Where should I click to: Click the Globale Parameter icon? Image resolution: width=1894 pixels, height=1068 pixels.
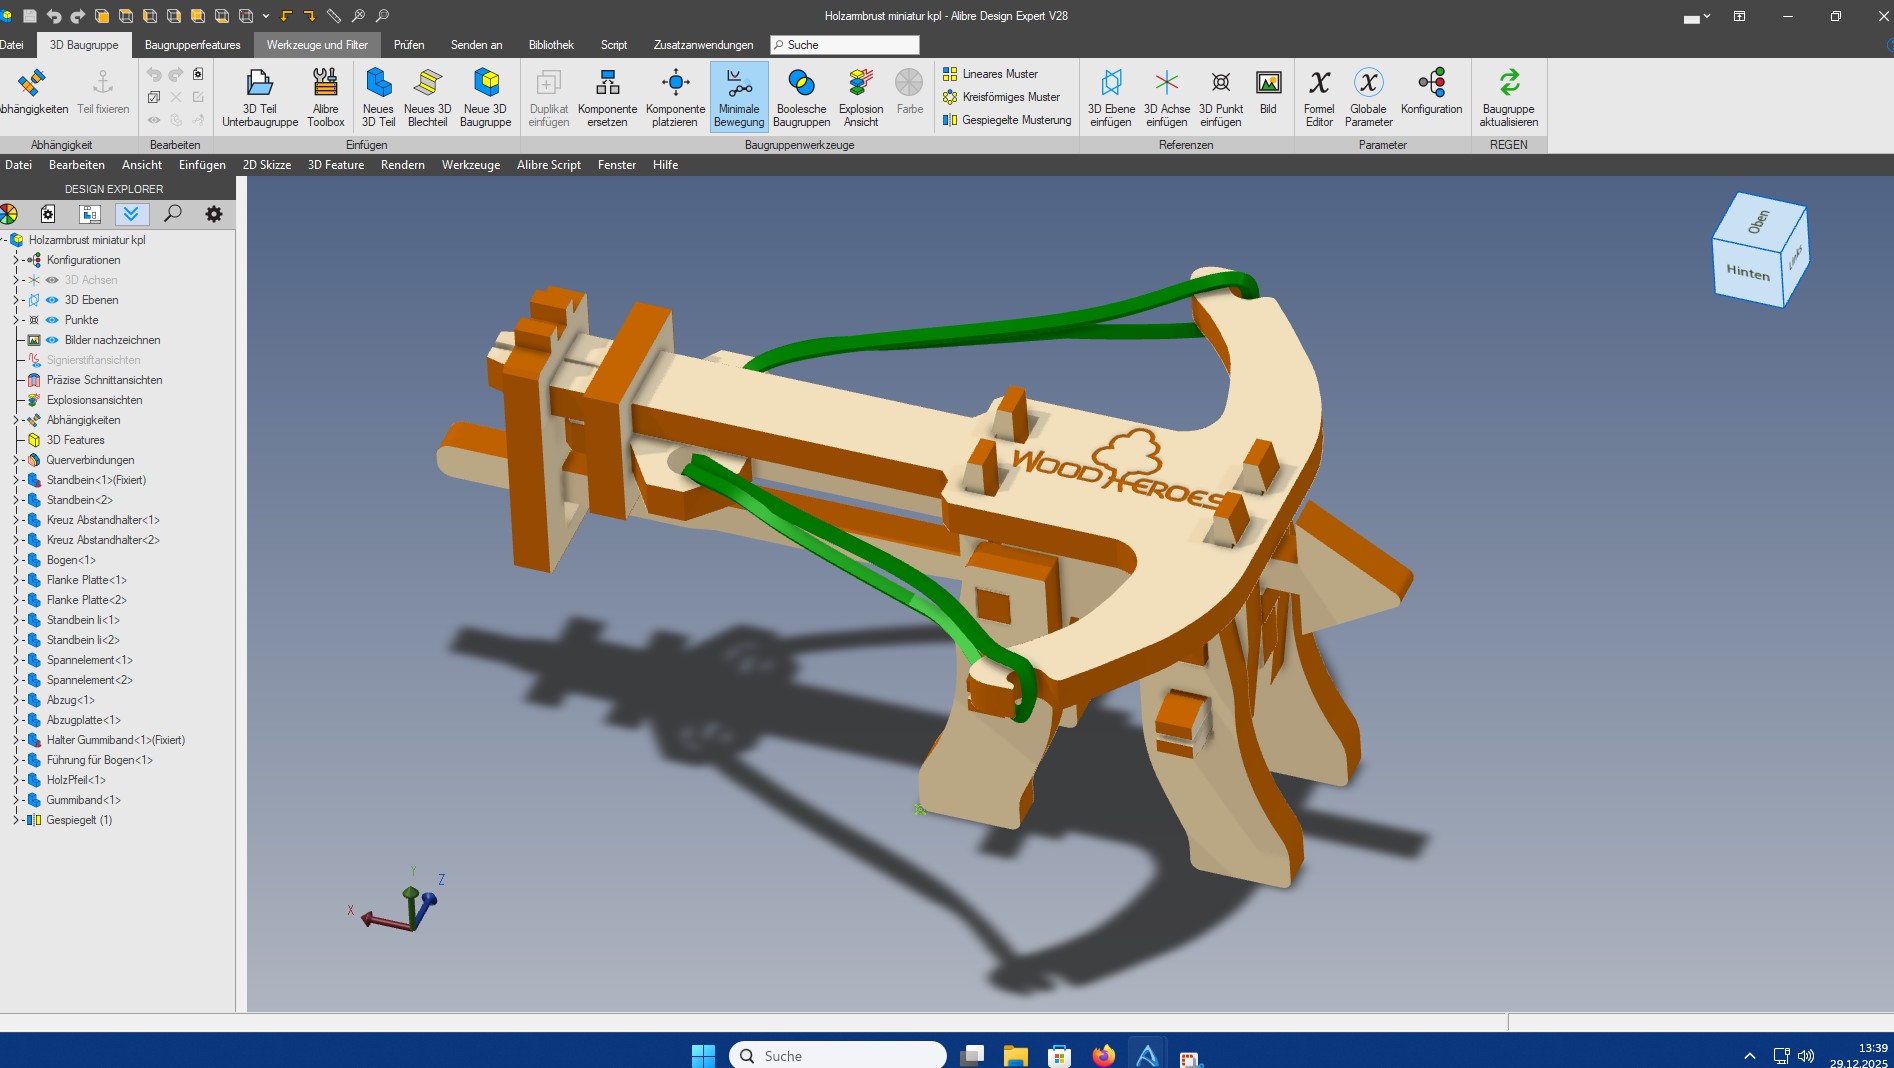1368,84
